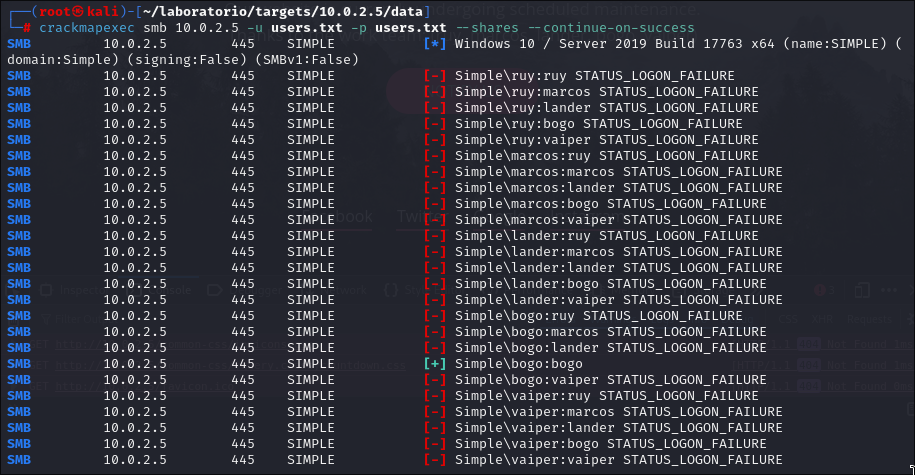This screenshot has width=915, height=475.
Task: Click the green [+] success marker
Action: coord(435,364)
